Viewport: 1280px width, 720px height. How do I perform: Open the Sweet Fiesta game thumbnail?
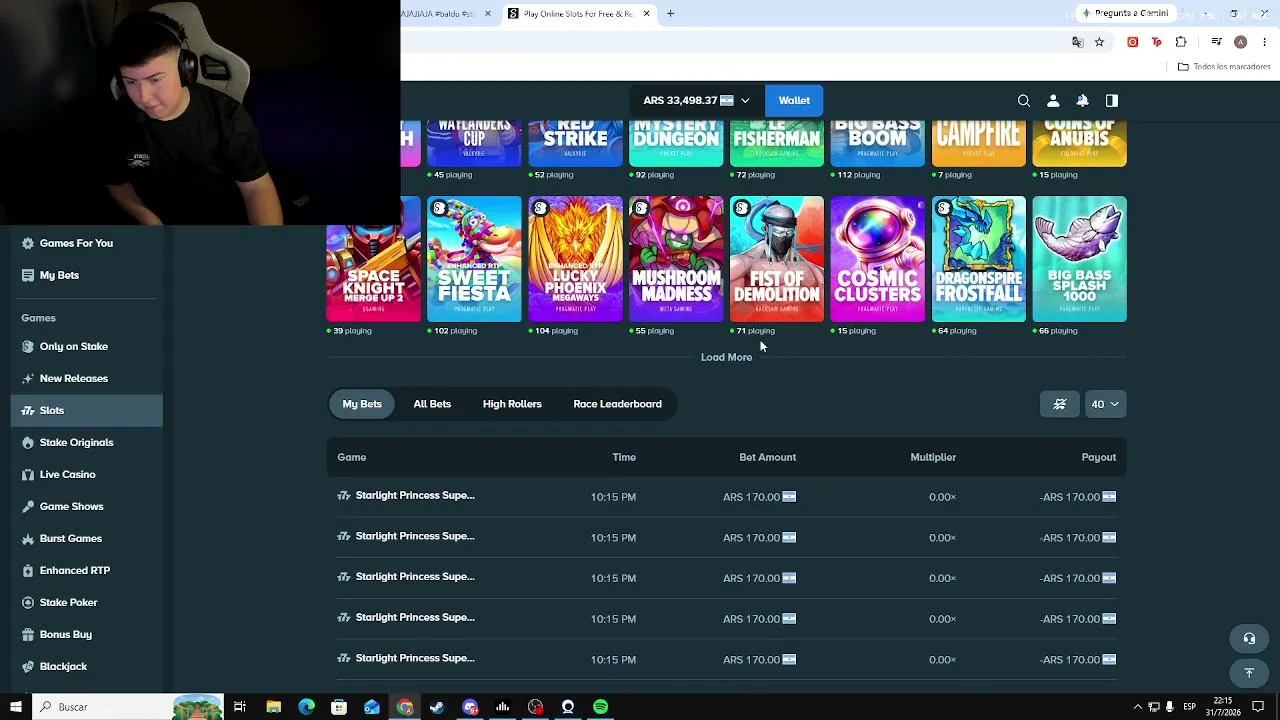pos(474,259)
